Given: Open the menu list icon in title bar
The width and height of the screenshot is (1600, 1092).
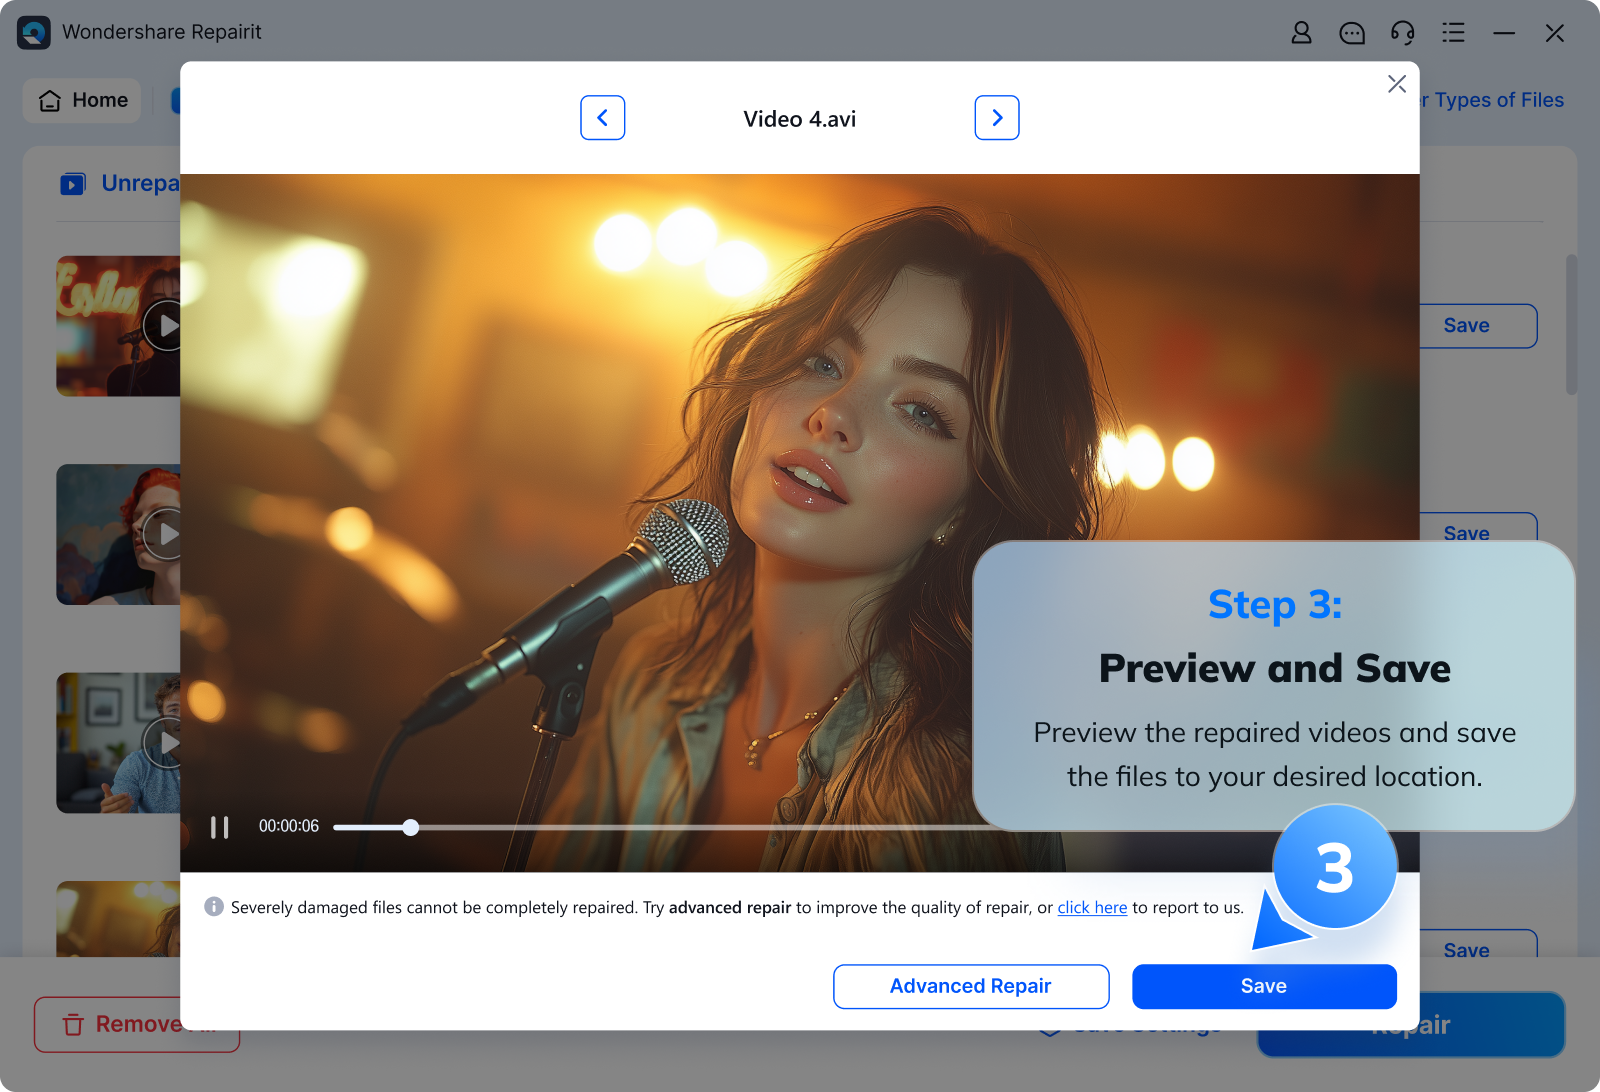Looking at the screenshot, I should coord(1453,33).
